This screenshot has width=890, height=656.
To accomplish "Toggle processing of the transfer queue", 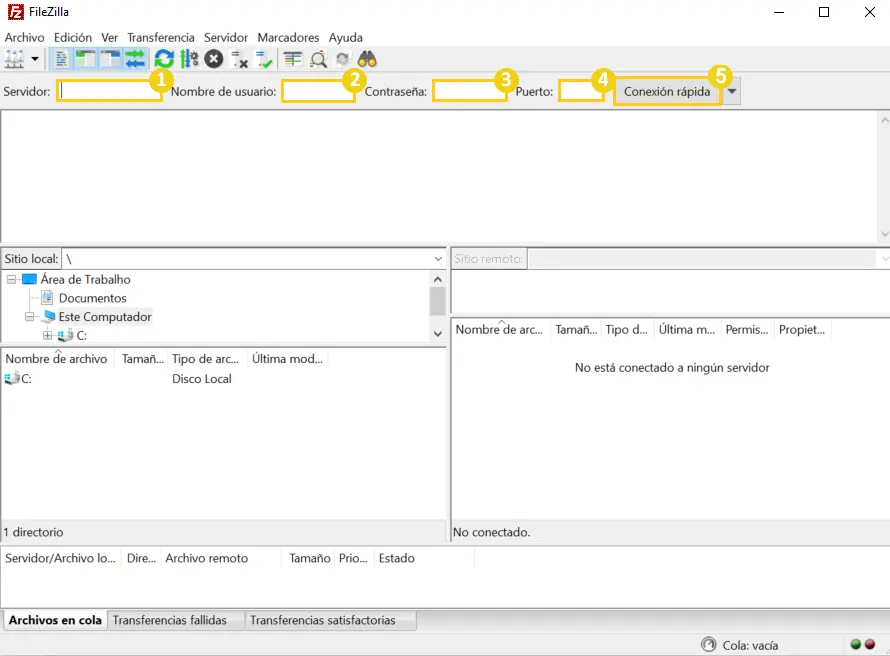I will pos(189,59).
